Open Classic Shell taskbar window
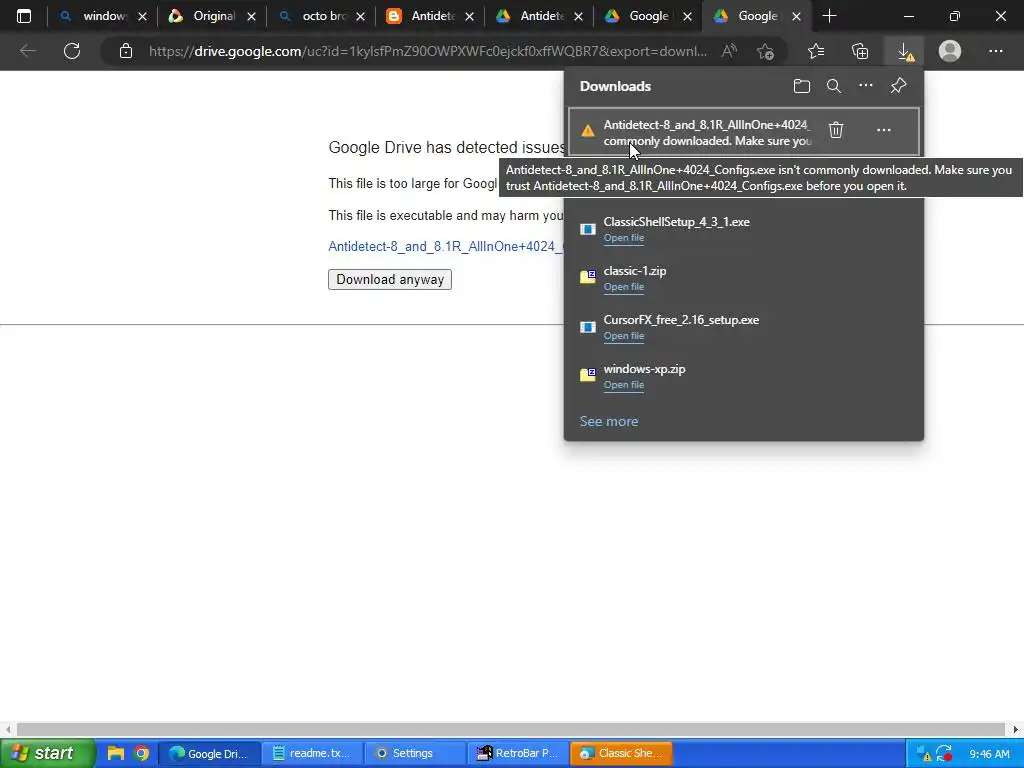The width and height of the screenshot is (1024, 768). click(x=620, y=753)
